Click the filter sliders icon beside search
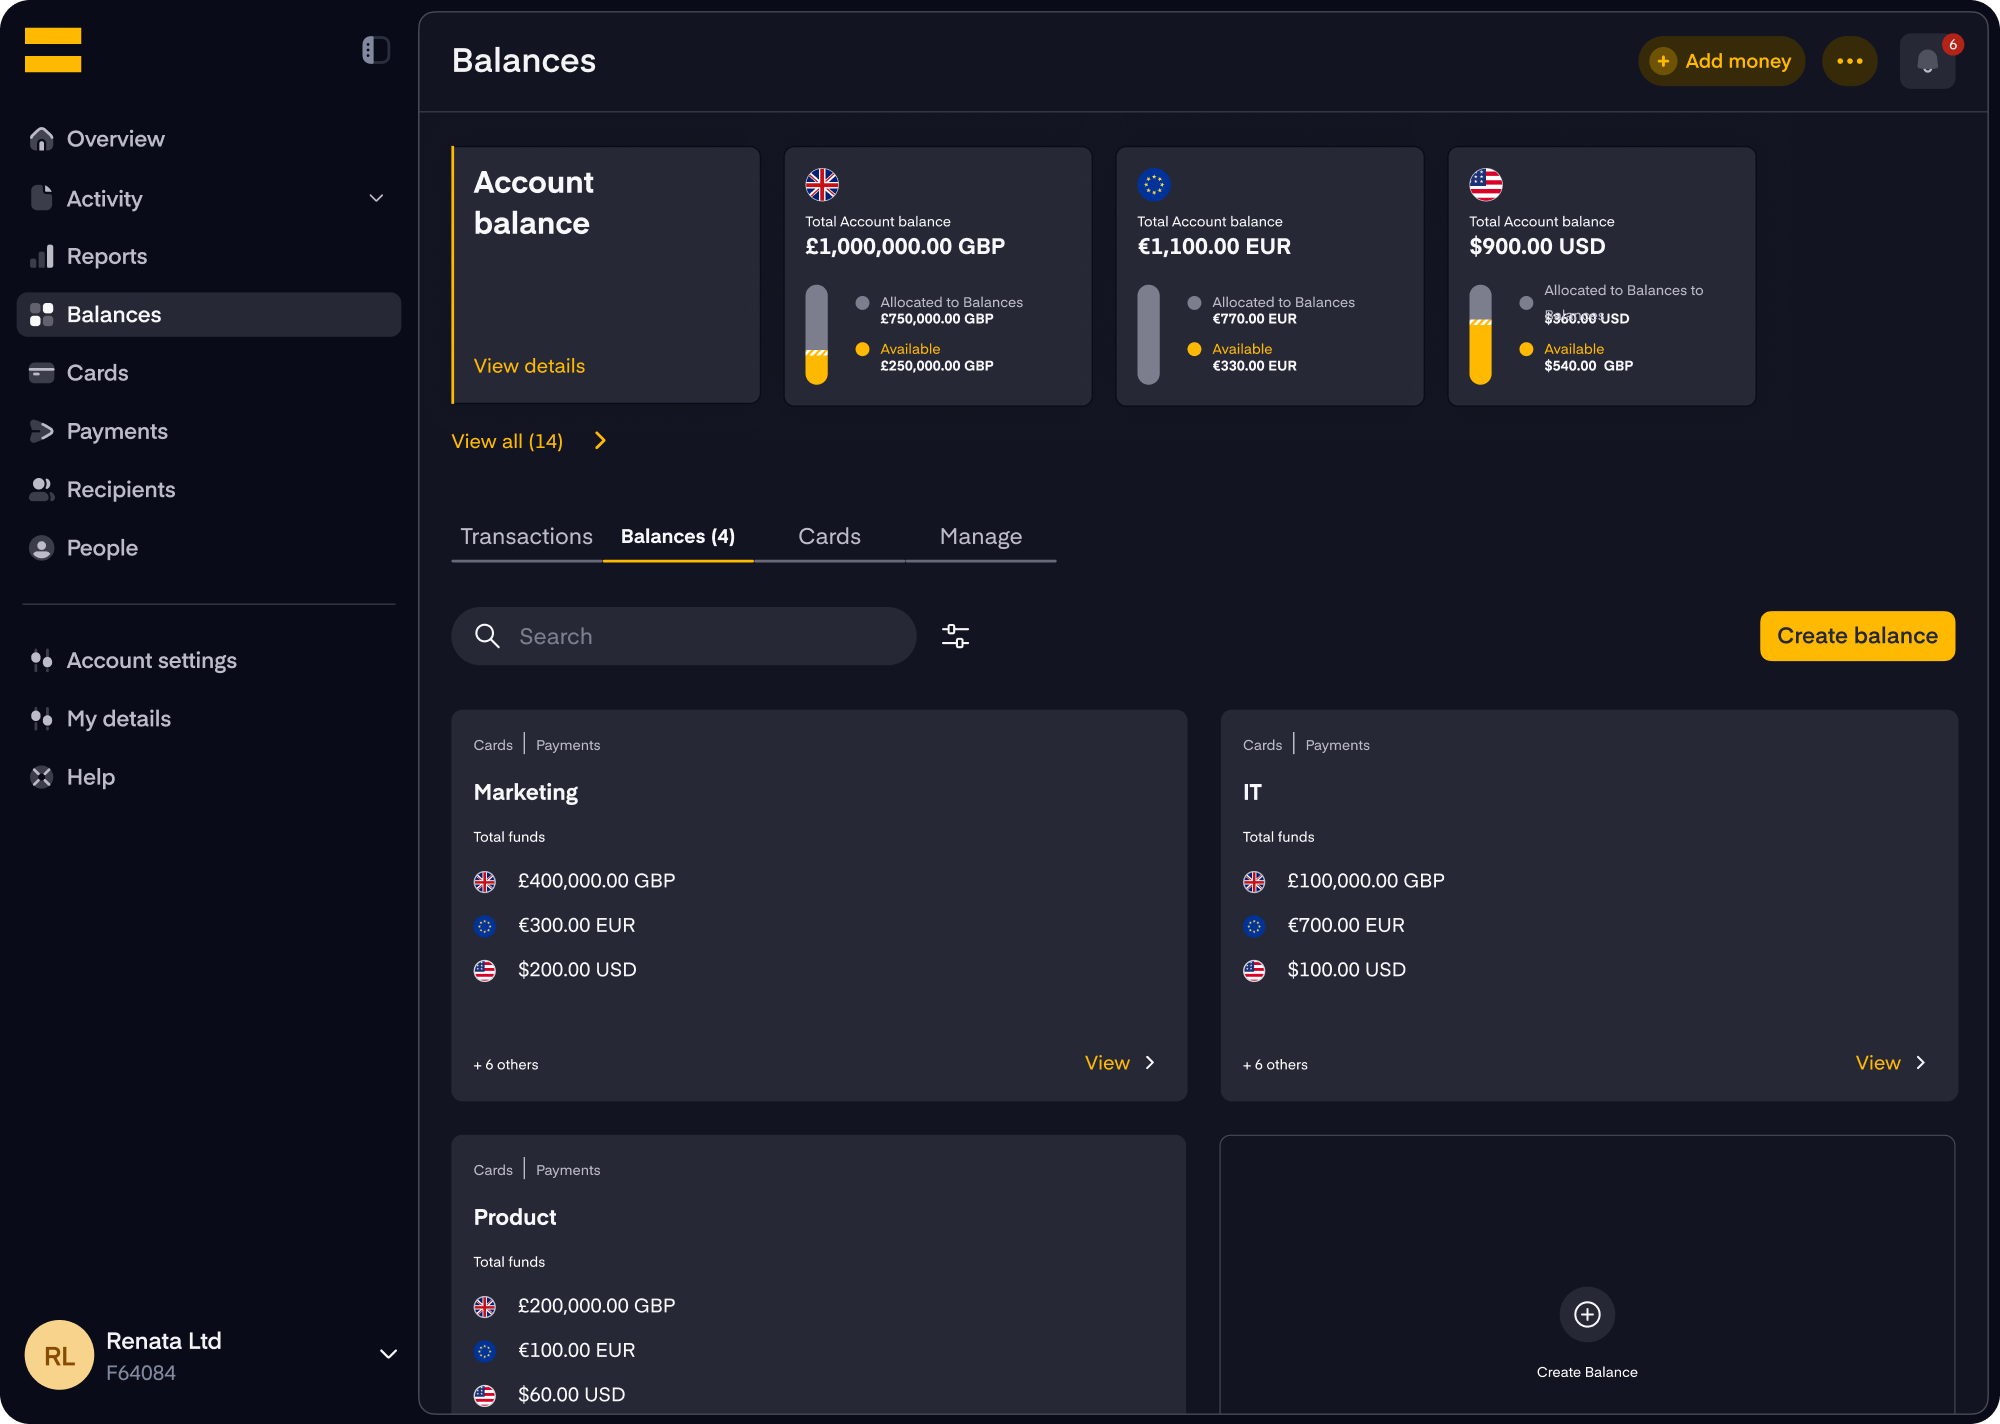This screenshot has width=2000, height=1424. point(955,636)
